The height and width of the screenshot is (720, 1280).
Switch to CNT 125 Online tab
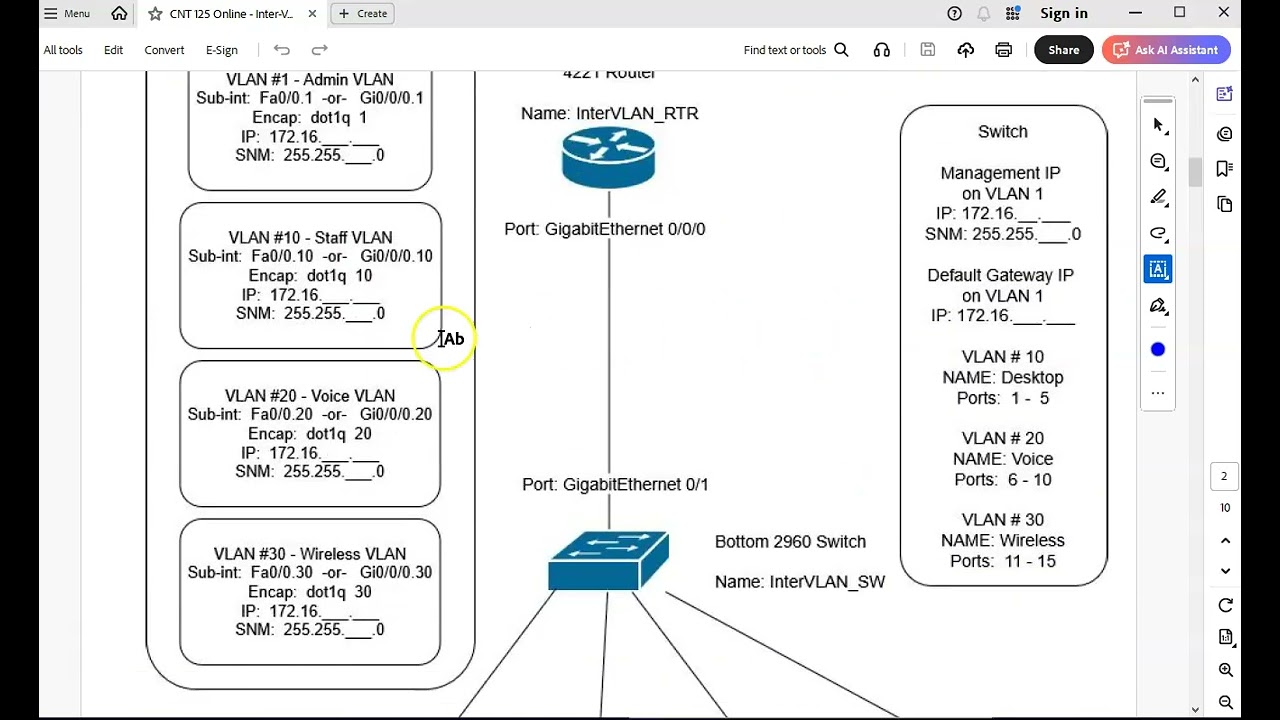[x=230, y=14]
